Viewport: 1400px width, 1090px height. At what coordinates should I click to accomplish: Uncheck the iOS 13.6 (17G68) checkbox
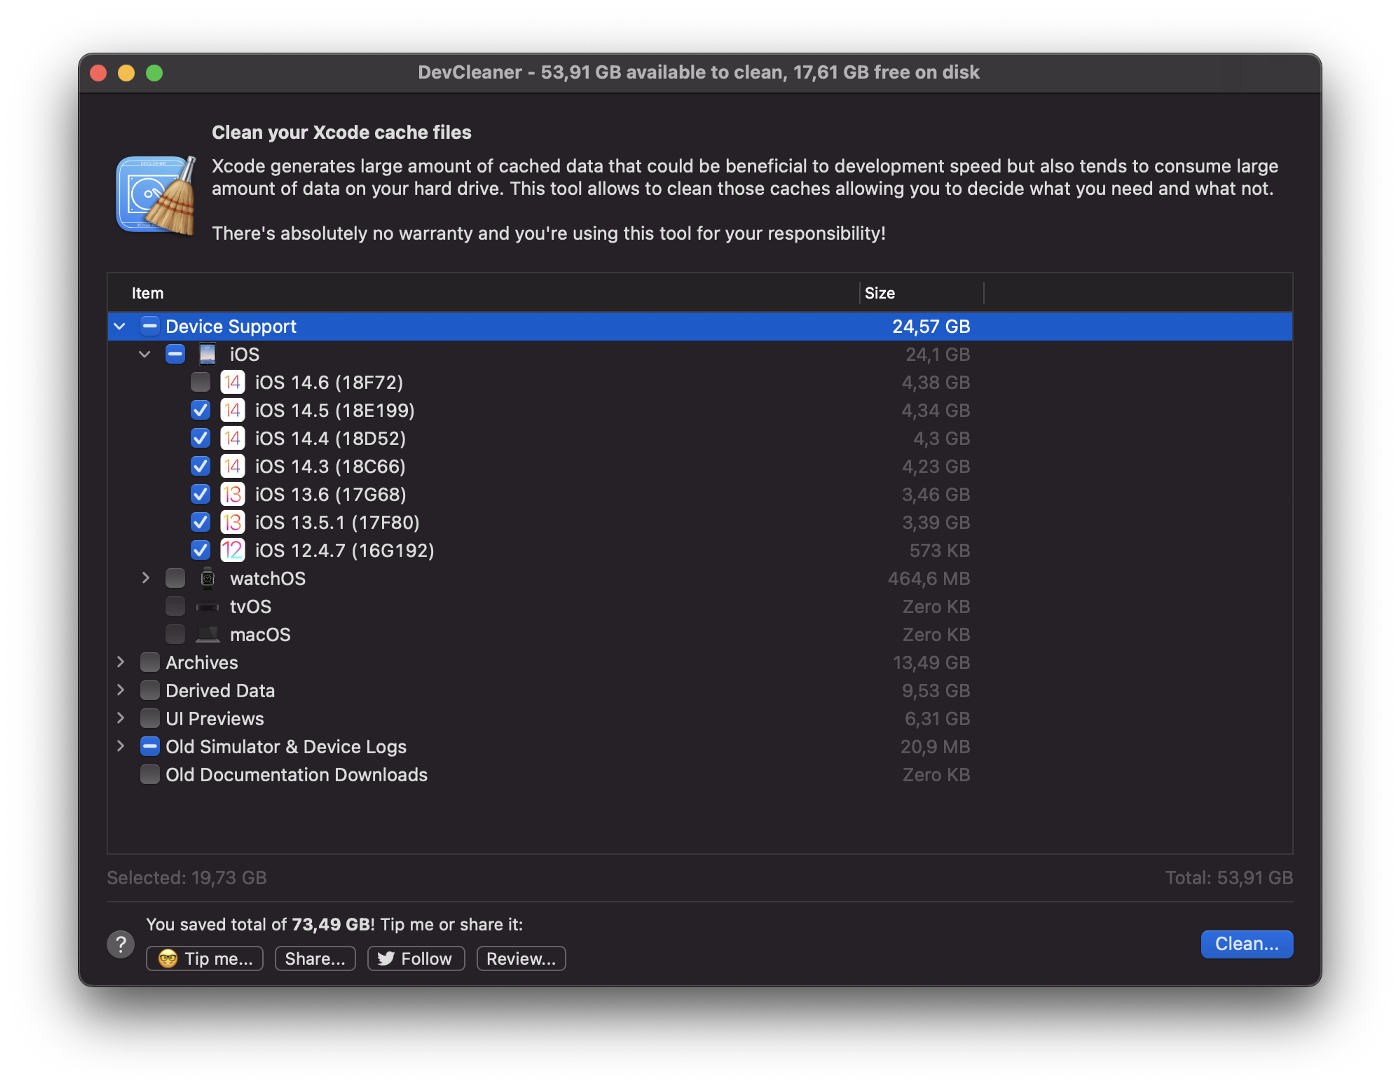(x=200, y=494)
